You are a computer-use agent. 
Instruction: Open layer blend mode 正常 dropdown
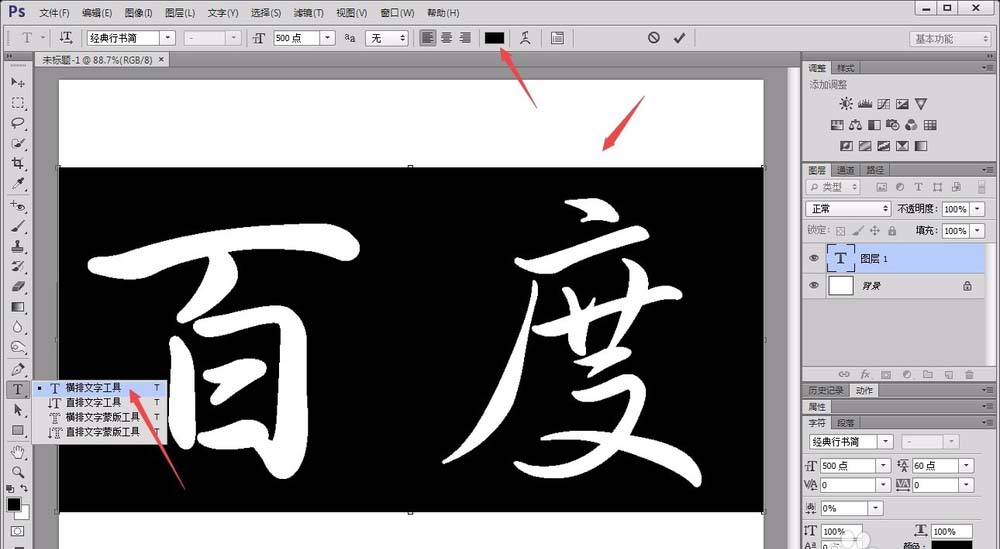(848, 209)
